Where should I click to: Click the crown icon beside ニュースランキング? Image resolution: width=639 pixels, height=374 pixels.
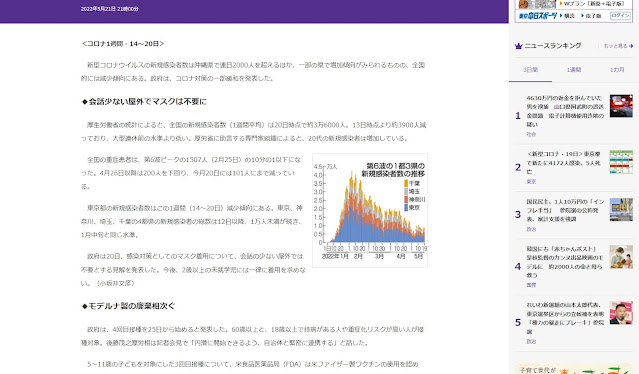pos(518,46)
